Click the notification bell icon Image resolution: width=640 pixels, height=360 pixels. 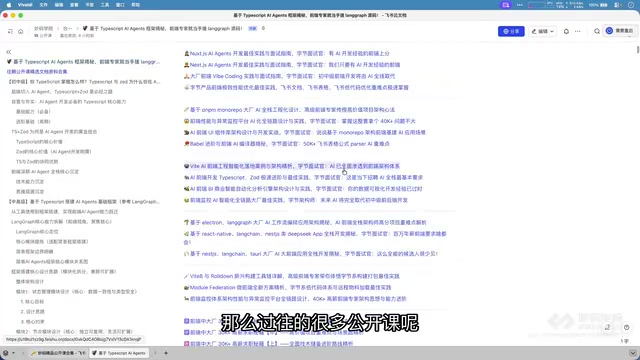(566, 31)
